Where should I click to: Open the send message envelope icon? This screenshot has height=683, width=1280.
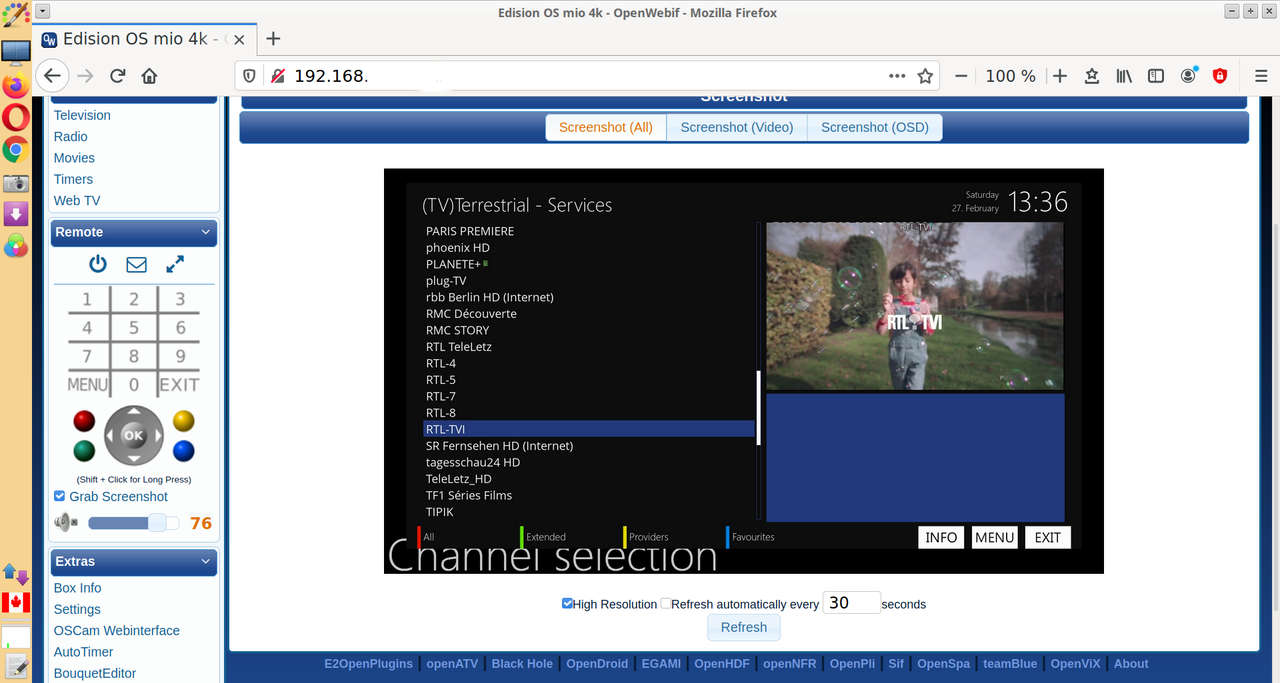[x=136, y=265]
